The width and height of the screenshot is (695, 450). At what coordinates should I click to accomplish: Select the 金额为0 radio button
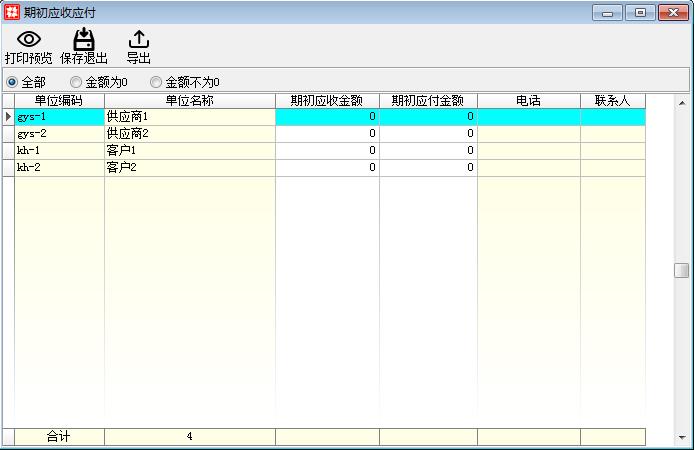click(76, 82)
